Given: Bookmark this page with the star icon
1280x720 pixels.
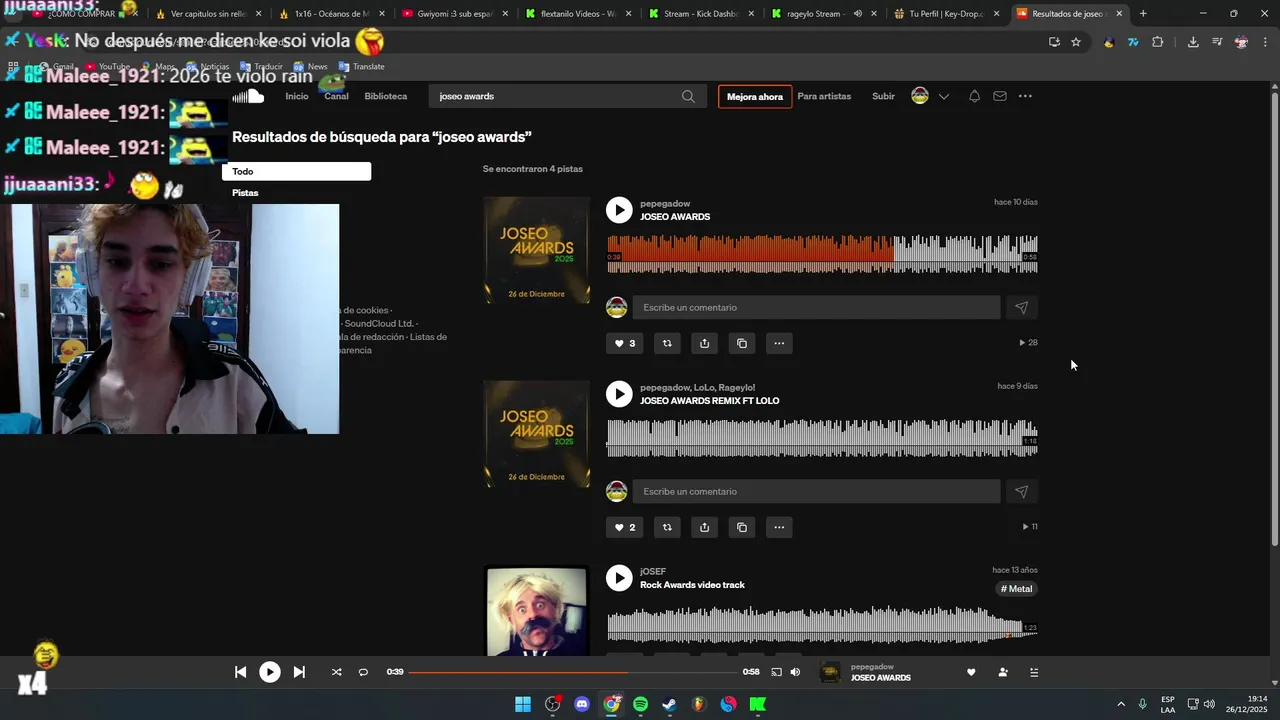Looking at the screenshot, I should pos(1076,42).
